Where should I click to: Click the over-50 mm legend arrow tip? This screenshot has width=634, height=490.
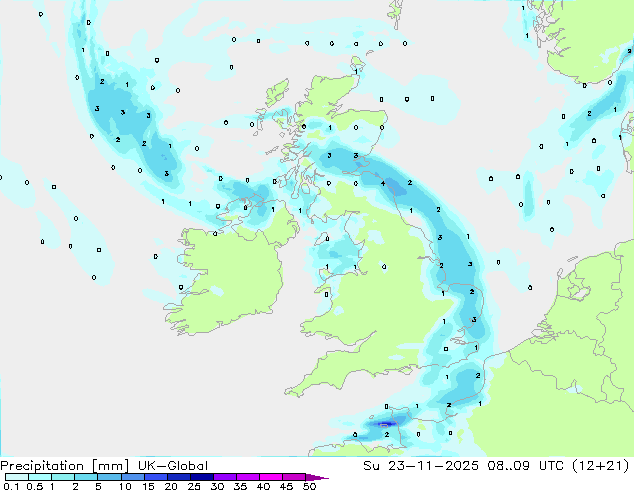tap(317, 478)
